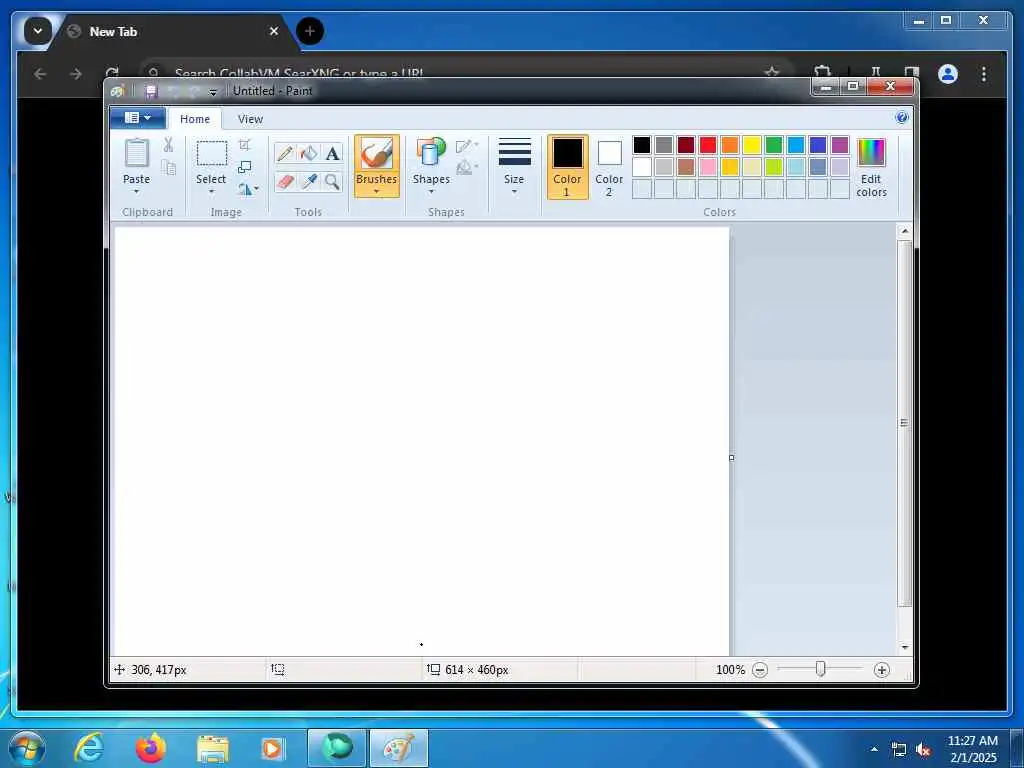Pick the orange color swatch

(730, 145)
